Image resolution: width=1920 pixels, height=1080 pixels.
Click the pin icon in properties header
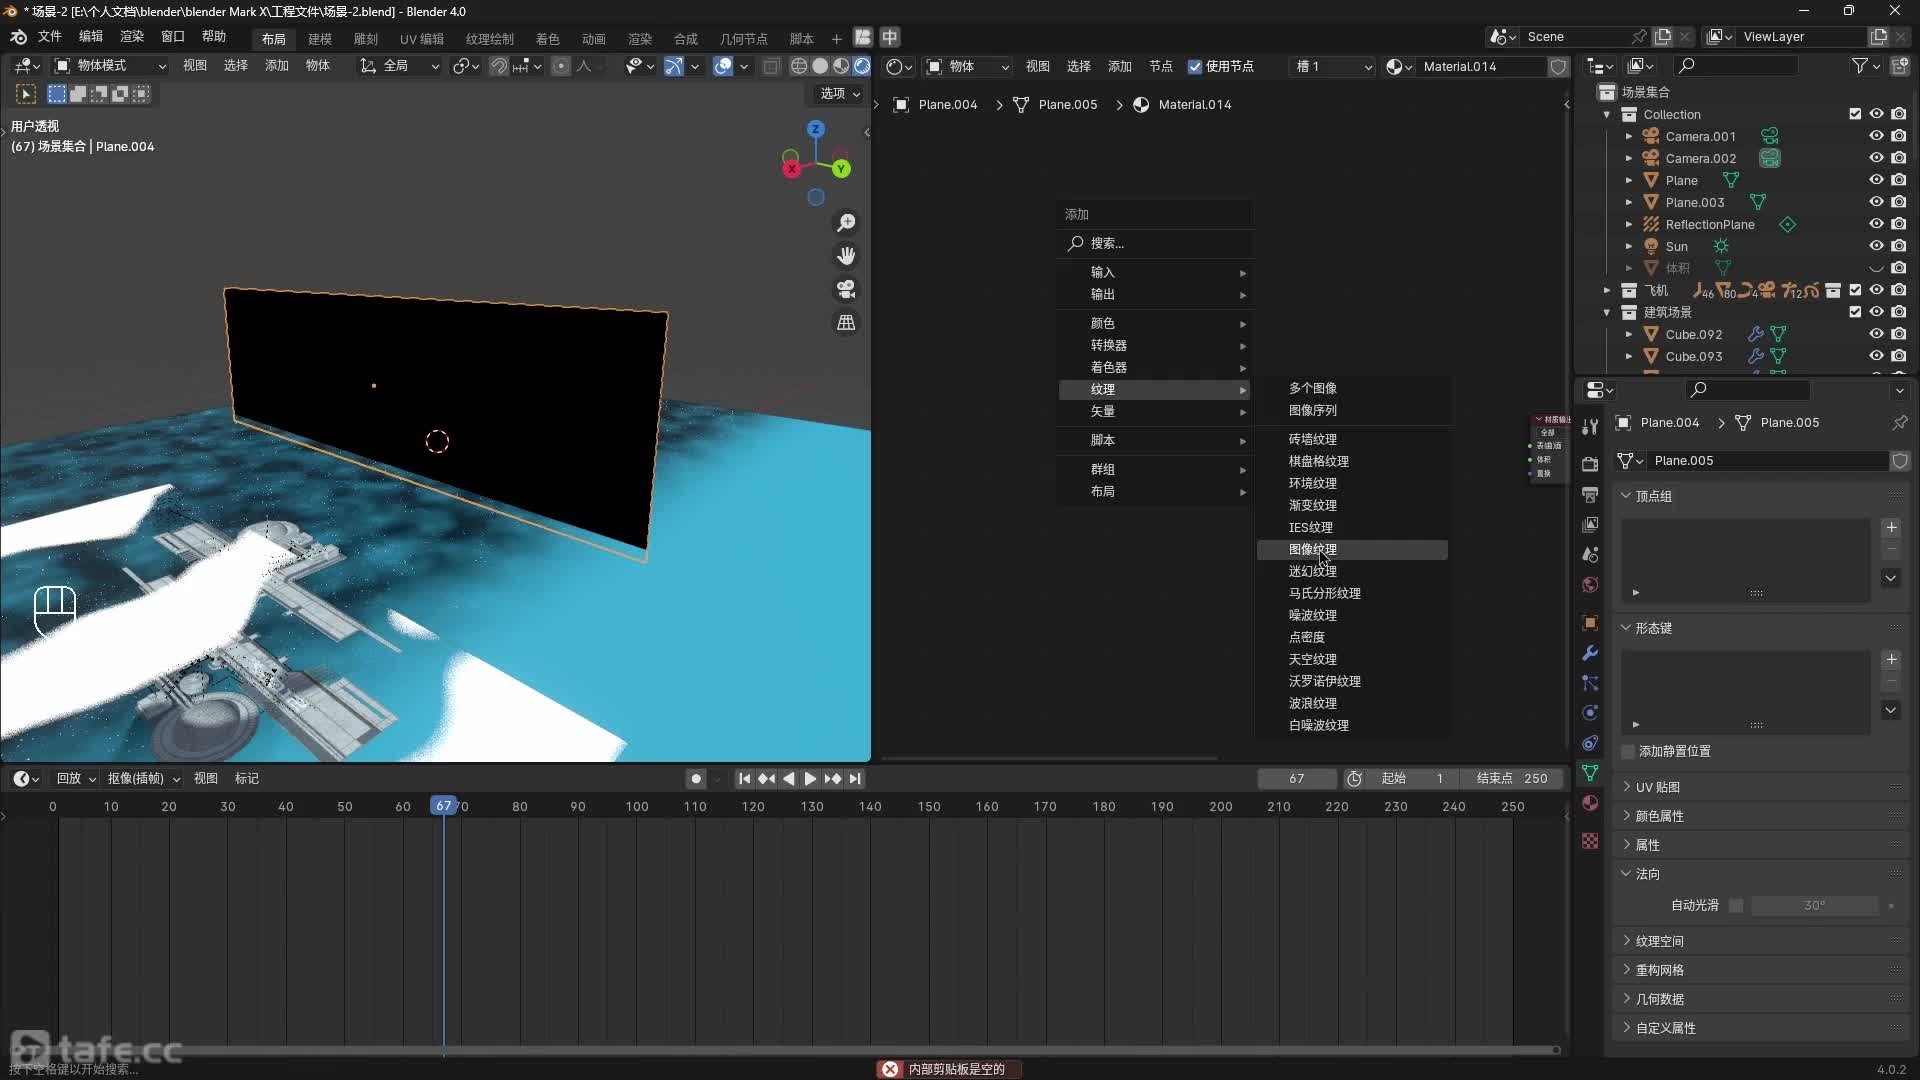(1899, 423)
